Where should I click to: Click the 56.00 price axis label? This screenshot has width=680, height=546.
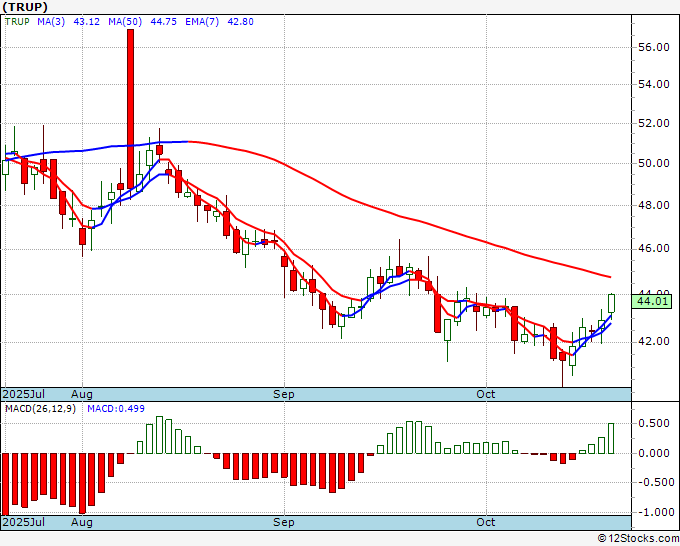tap(654, 47)
